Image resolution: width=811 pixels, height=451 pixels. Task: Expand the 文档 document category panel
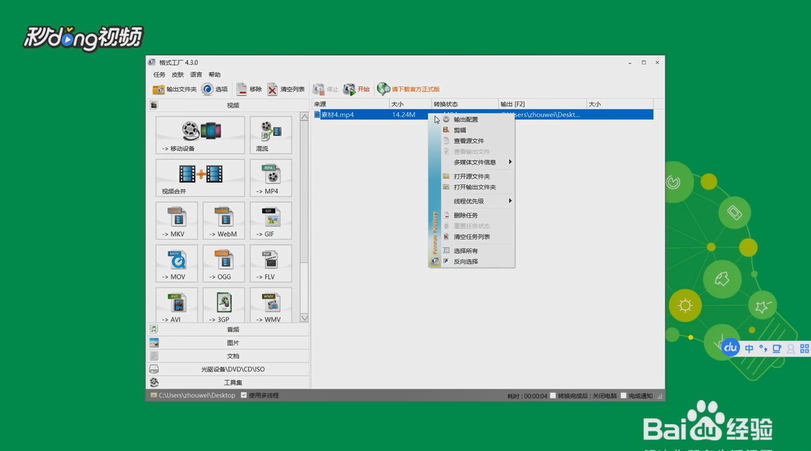click(228, 356)
